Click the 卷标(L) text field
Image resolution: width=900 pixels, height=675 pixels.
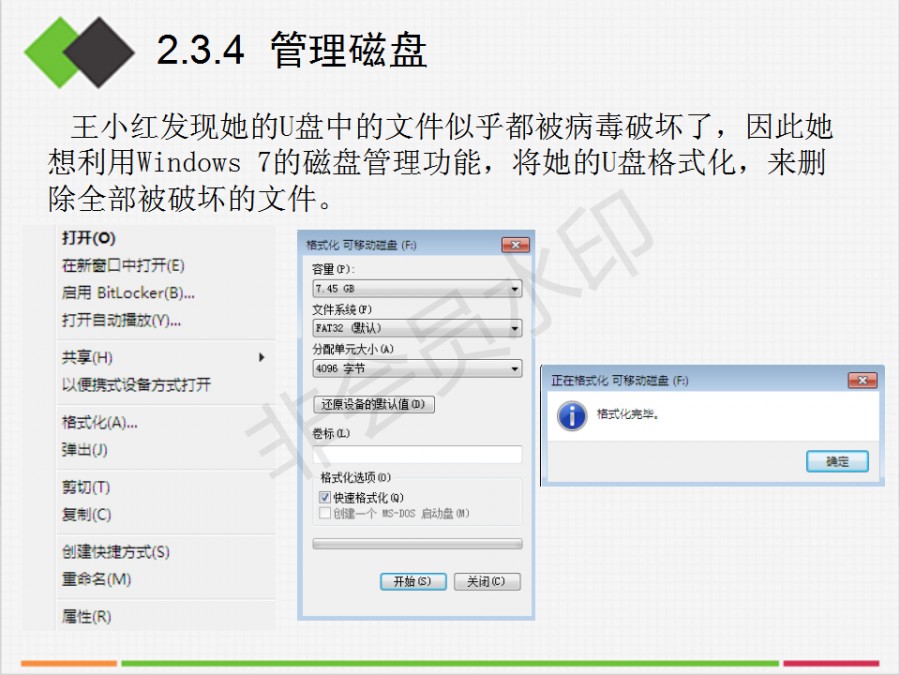click(417, 454)
